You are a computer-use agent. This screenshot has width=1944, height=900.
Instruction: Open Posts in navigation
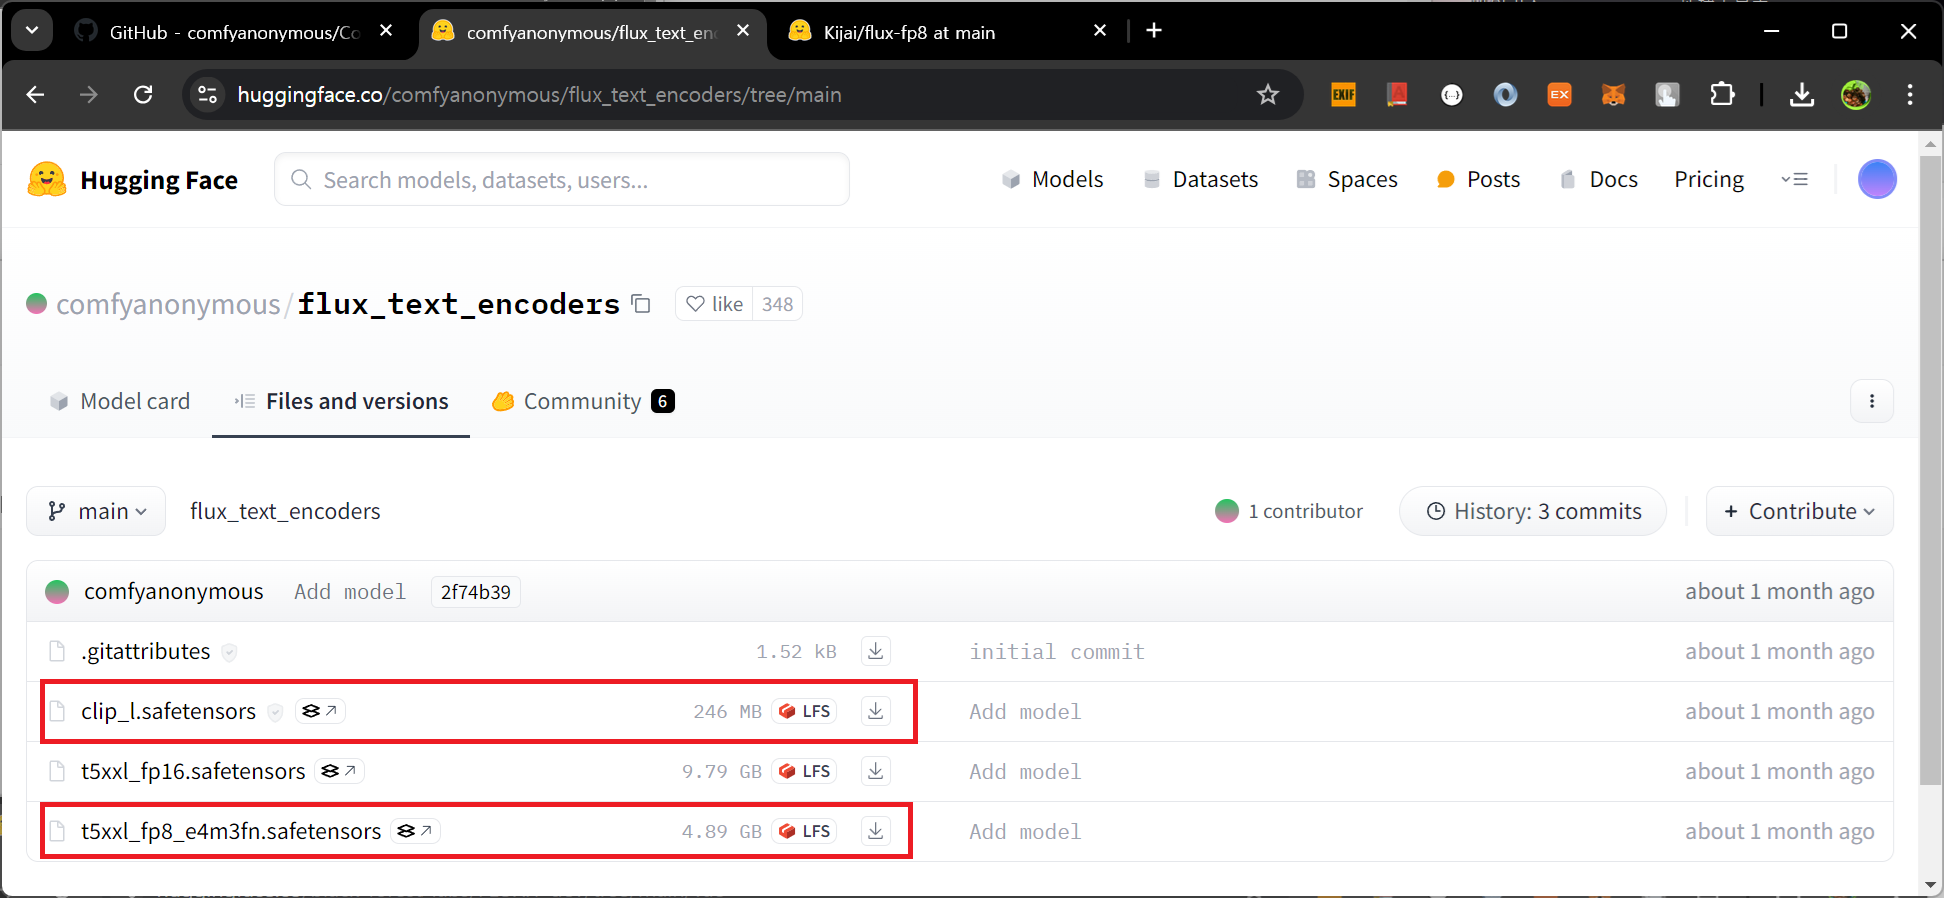1478,180
